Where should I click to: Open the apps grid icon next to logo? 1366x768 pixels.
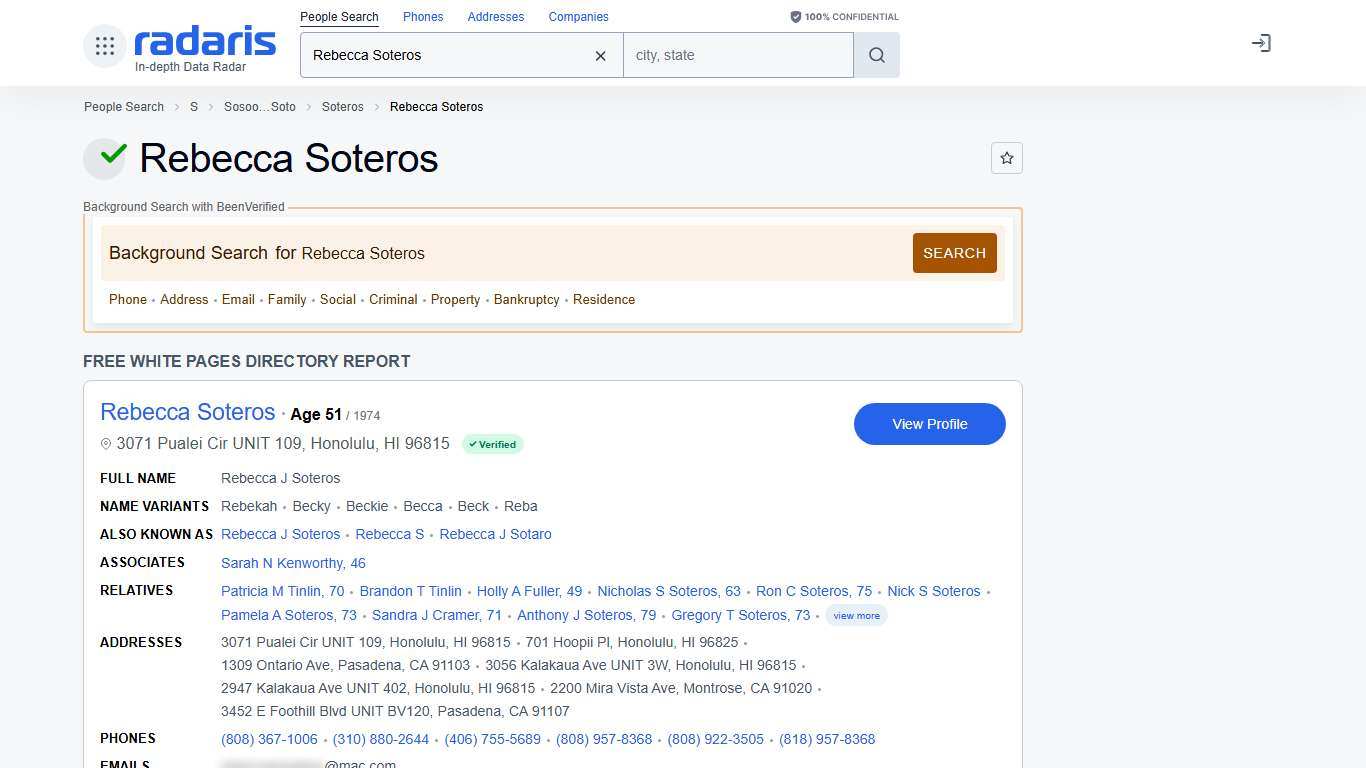tap(105, 45)
